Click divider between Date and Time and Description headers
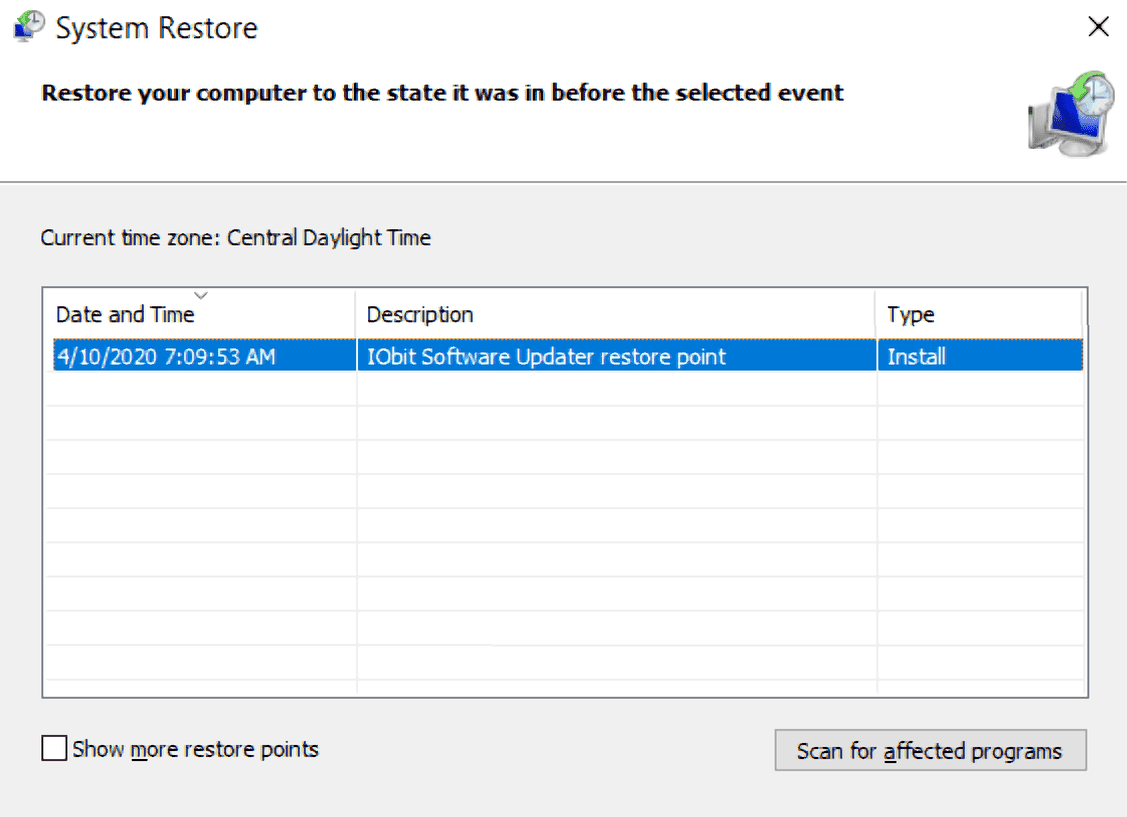Screen dimensions: 1127x817 pyautogui.click(x=355, y=314)
